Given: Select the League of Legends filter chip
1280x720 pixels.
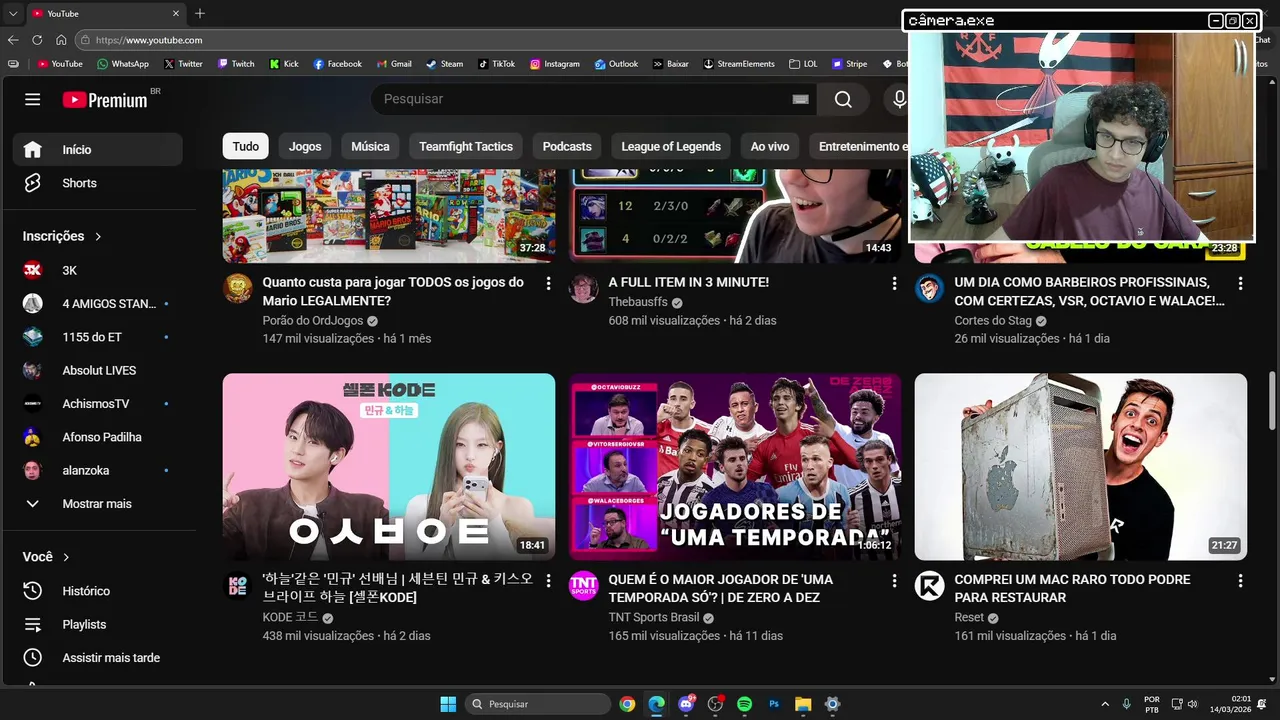Looking at the screenshot, I should [x=671, y=146].
